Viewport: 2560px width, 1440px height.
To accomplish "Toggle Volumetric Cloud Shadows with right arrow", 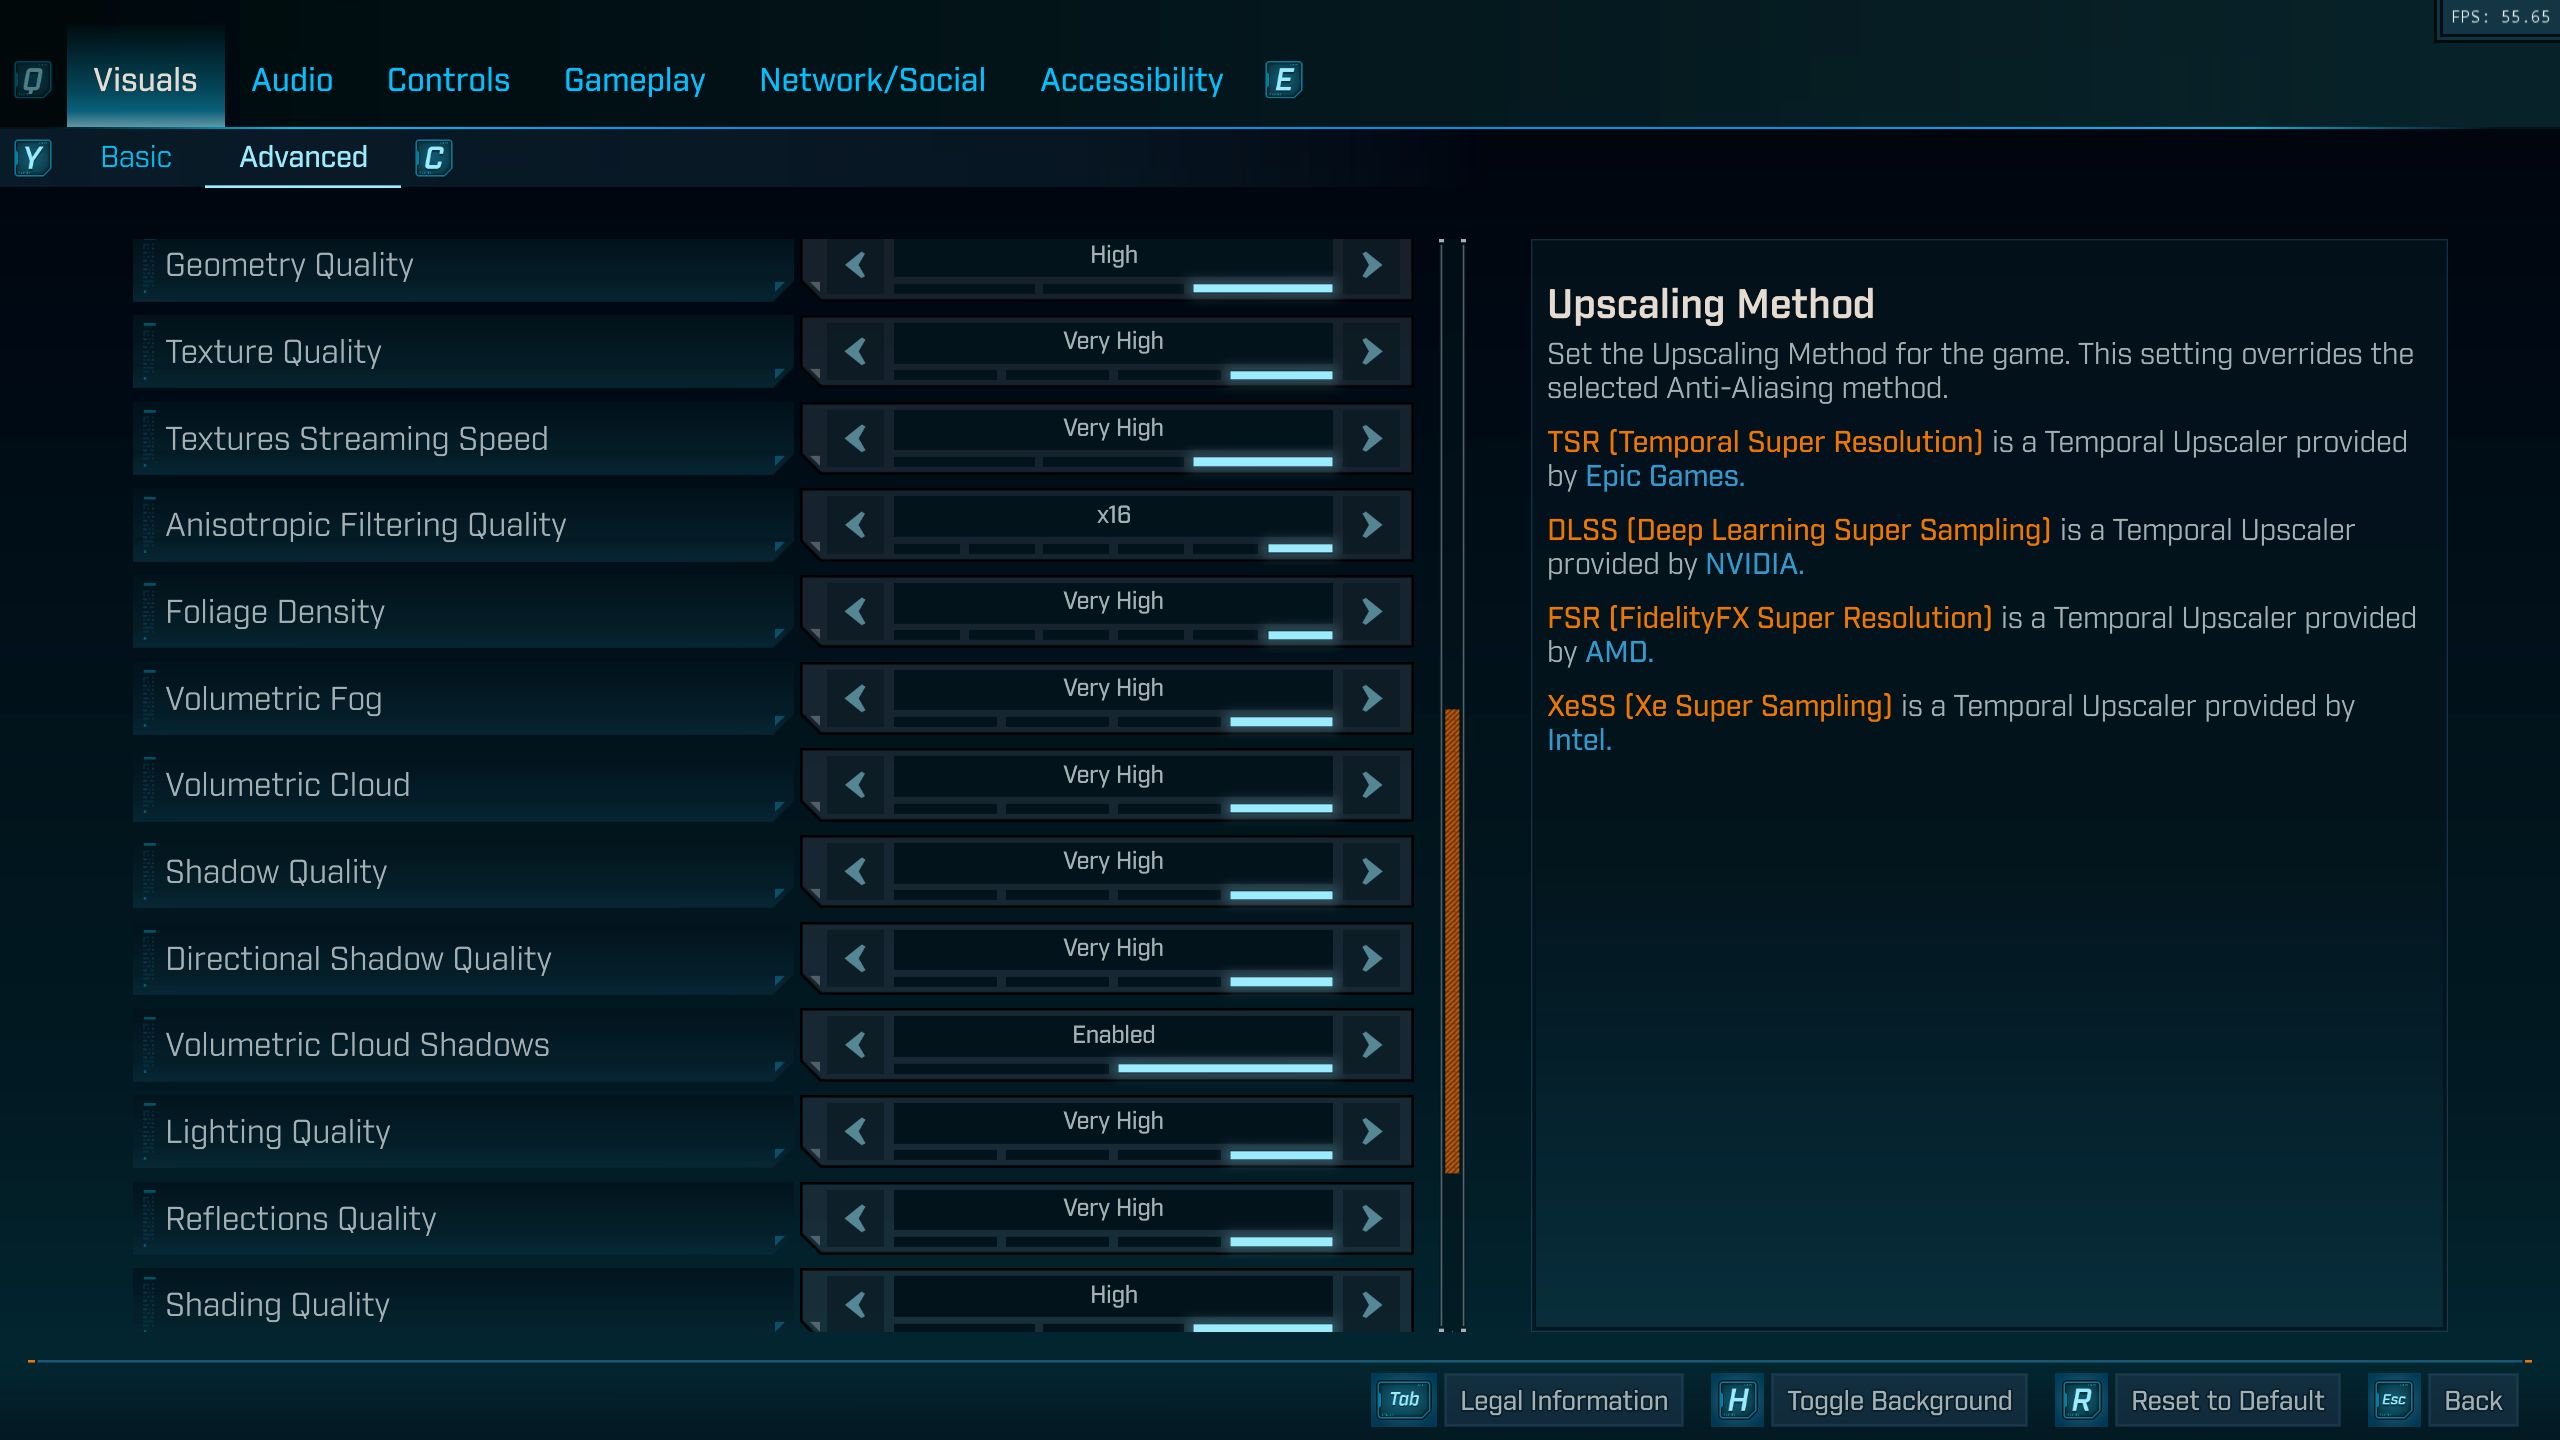I will pyautogui.click(x=1372, y=1045).
